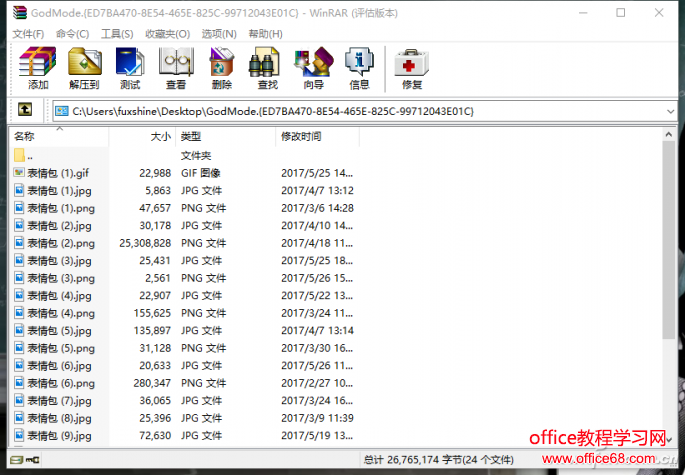This screenshot has width=685, height=475.
Task: Click file icon of 表情包 (3).jpg
Action: pos(19,260)
